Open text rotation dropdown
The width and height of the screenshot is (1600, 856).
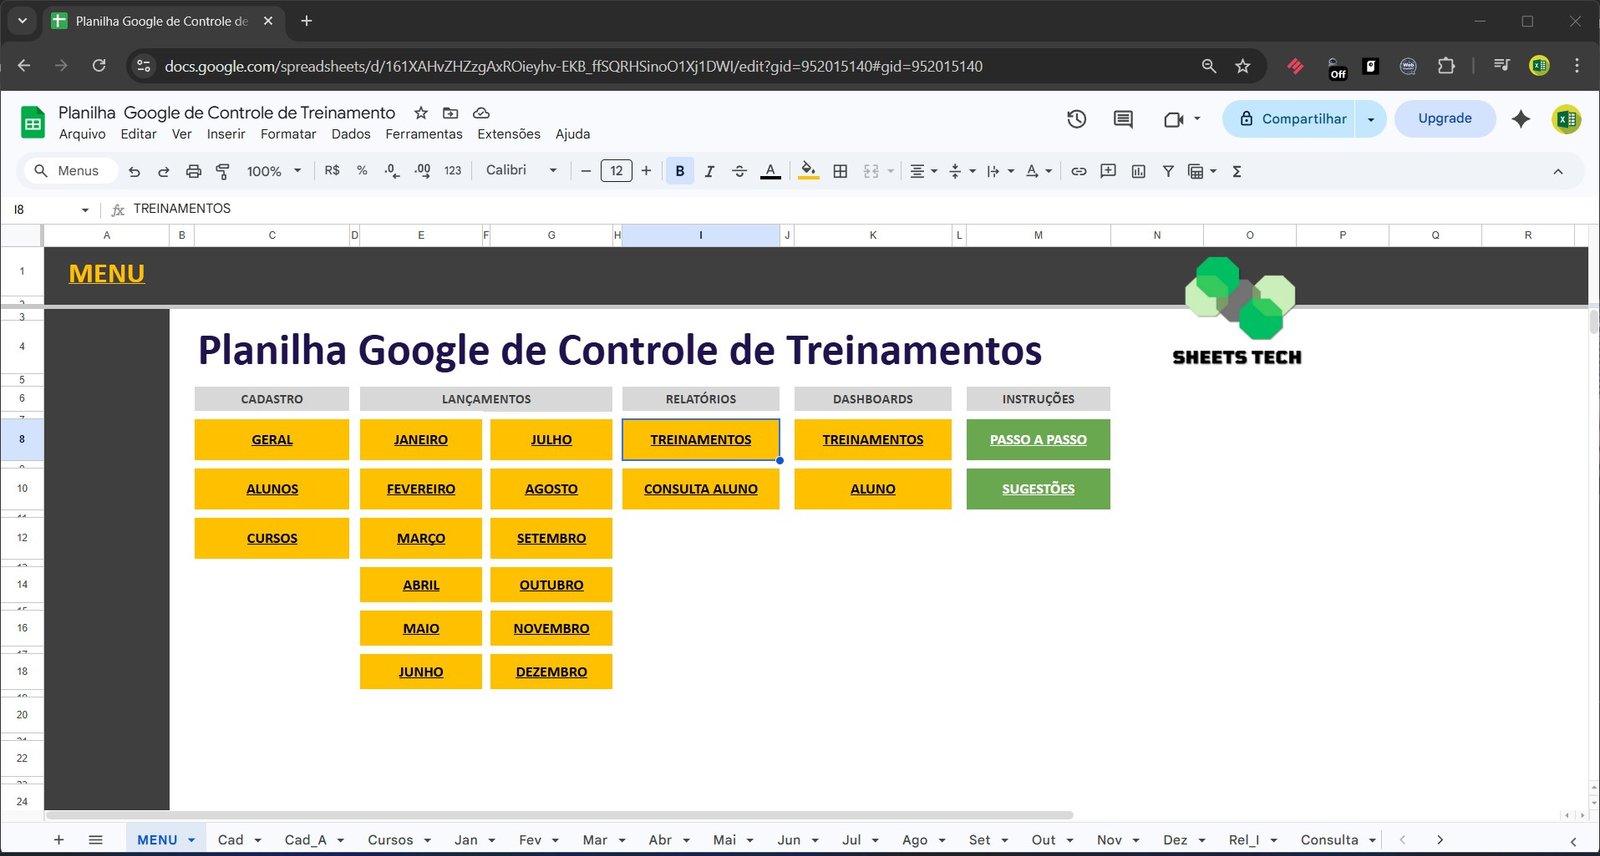tap(1039, 171)
